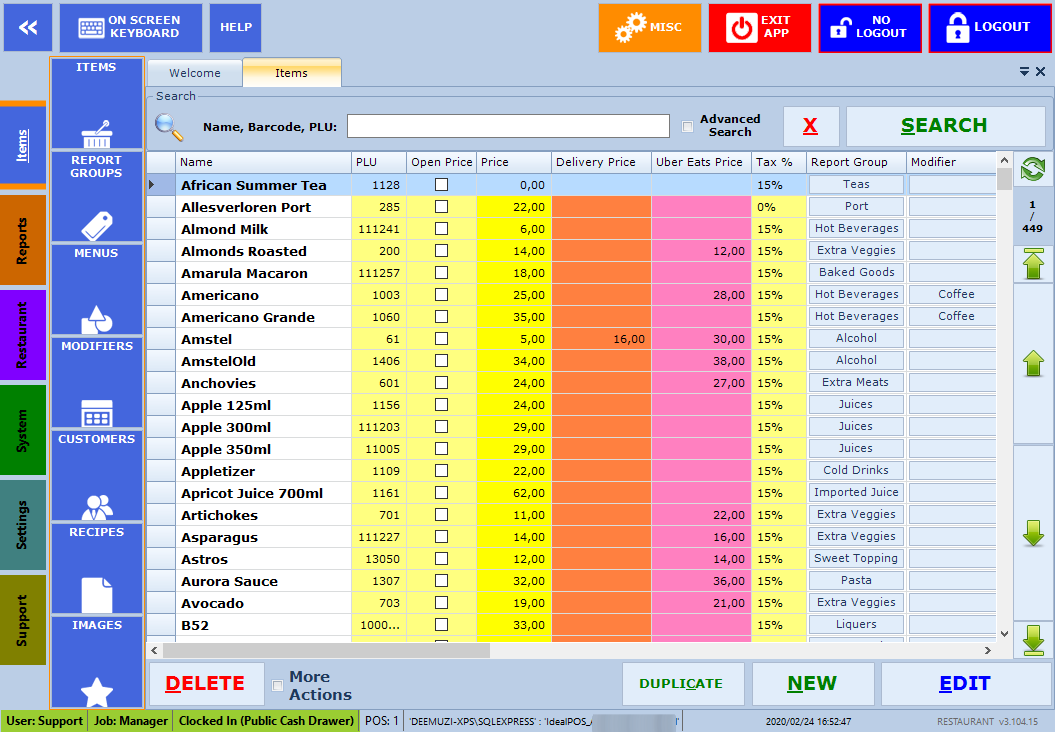Switch to the Welcome tab

tap(195, 73)
